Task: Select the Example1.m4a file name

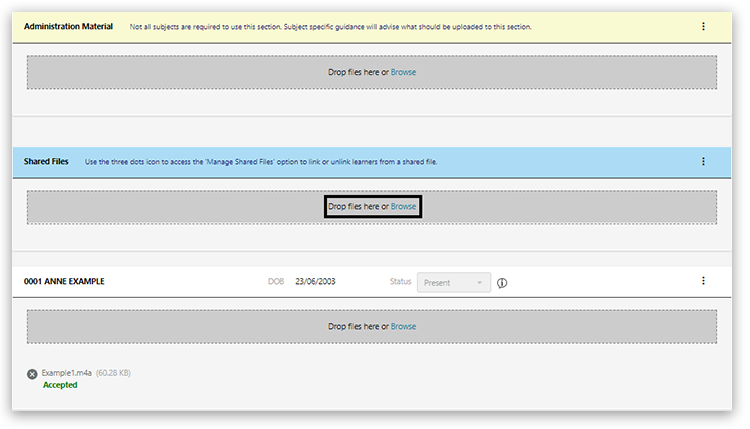Action: point(67,373)
